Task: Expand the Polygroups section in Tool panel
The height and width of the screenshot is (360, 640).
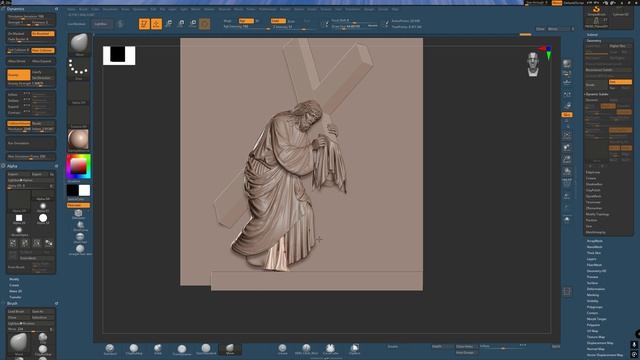Action: coord(594,307)
